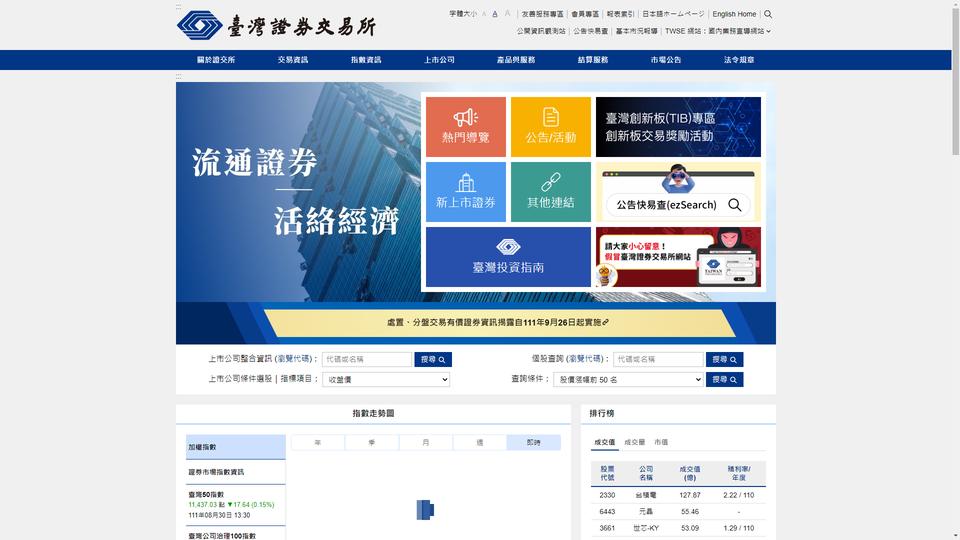The width and height of the screenshot is (960, 540).
Task: Select the medium font size A
Action: (x=495, y=14)
